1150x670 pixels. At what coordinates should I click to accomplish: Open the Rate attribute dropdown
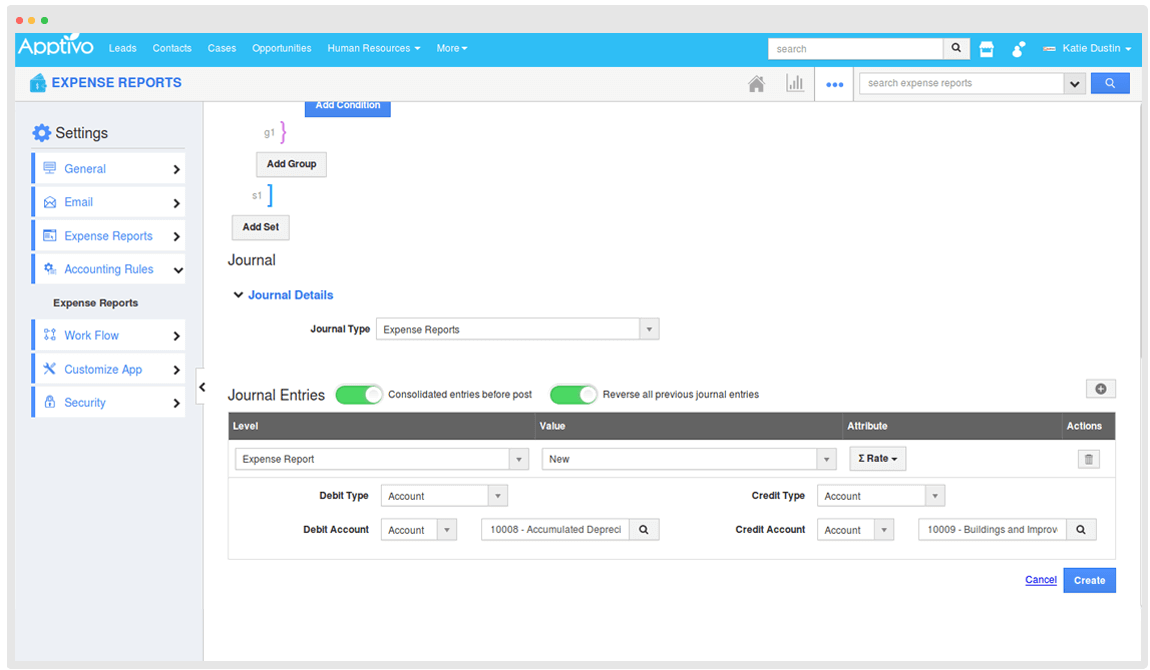877,459
